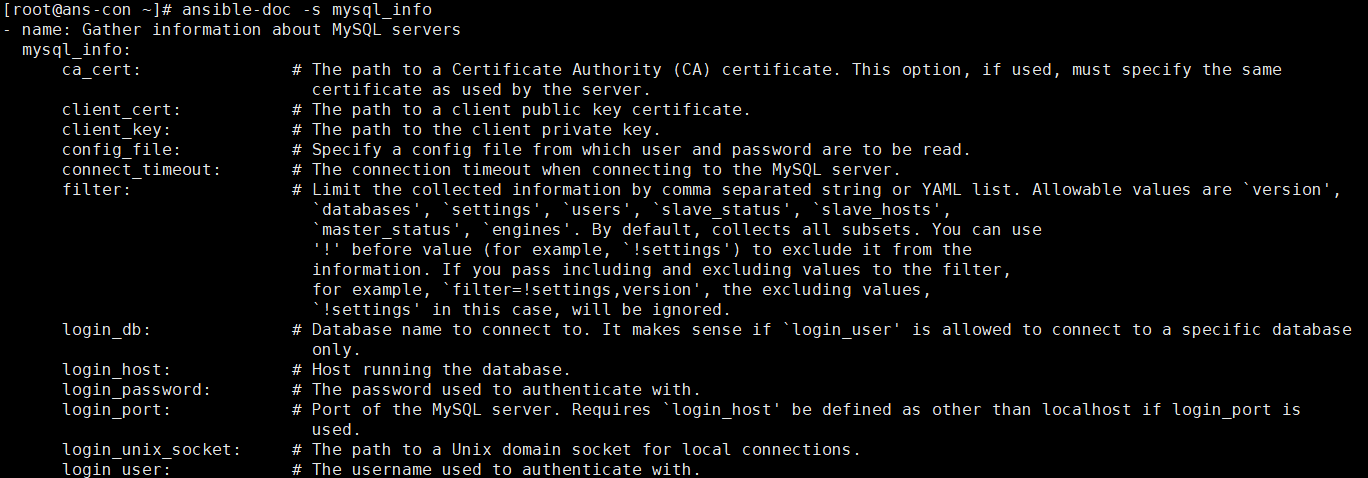Click 'certificate as used by the server.' line
Viewport: 1368px width, 478px height.
coord(482,90)
